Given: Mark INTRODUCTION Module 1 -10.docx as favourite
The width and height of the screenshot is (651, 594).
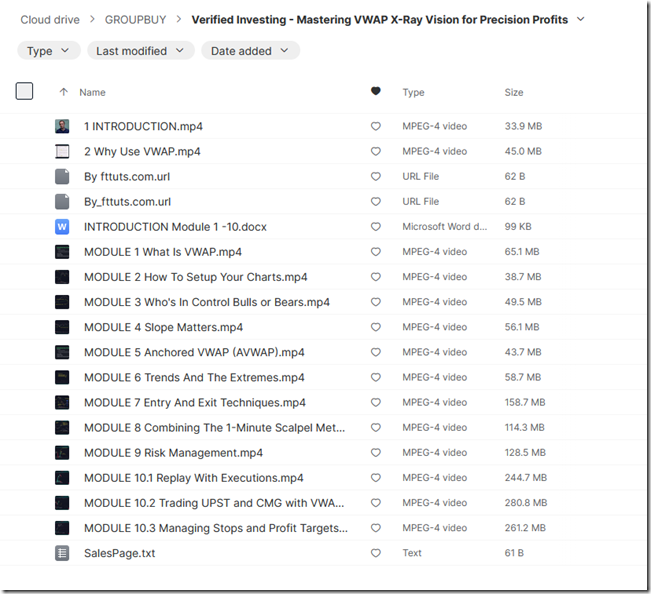Looking at the screenshot, I should [376, 227].
